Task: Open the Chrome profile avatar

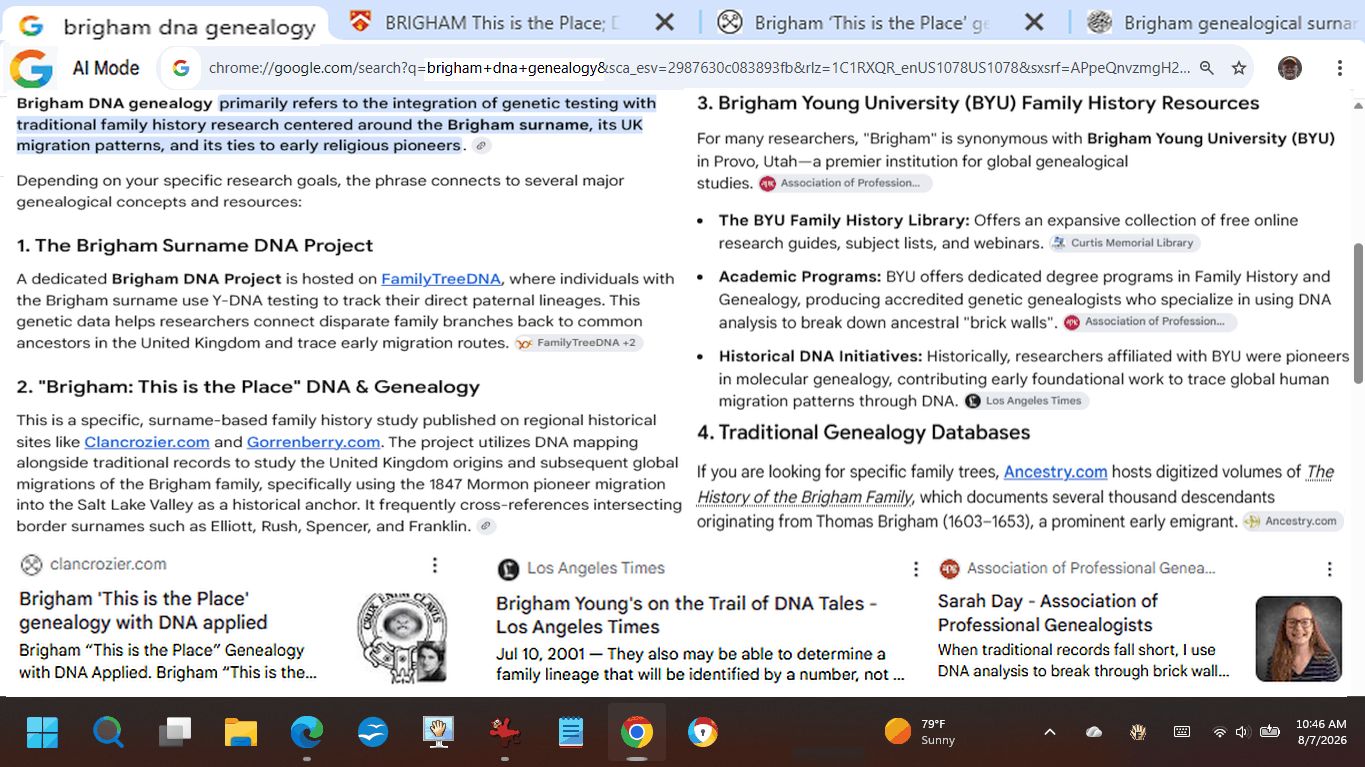Action: coord(1290,68)
